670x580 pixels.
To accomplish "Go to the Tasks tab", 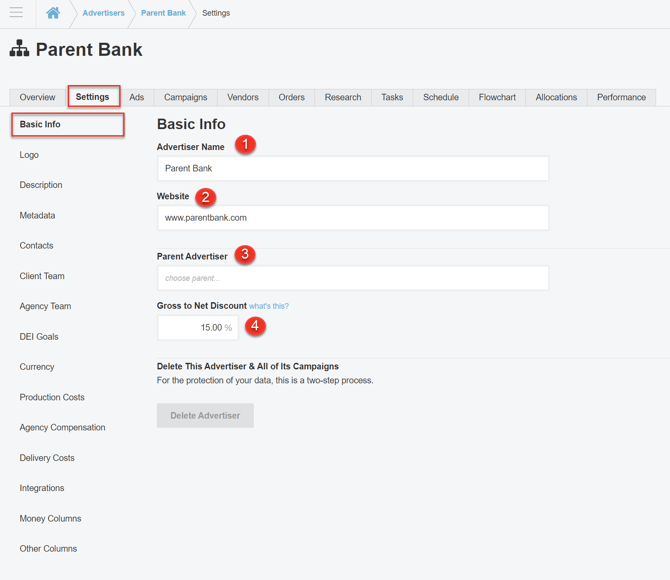I will pyautogui.click(x=392, y=97).
